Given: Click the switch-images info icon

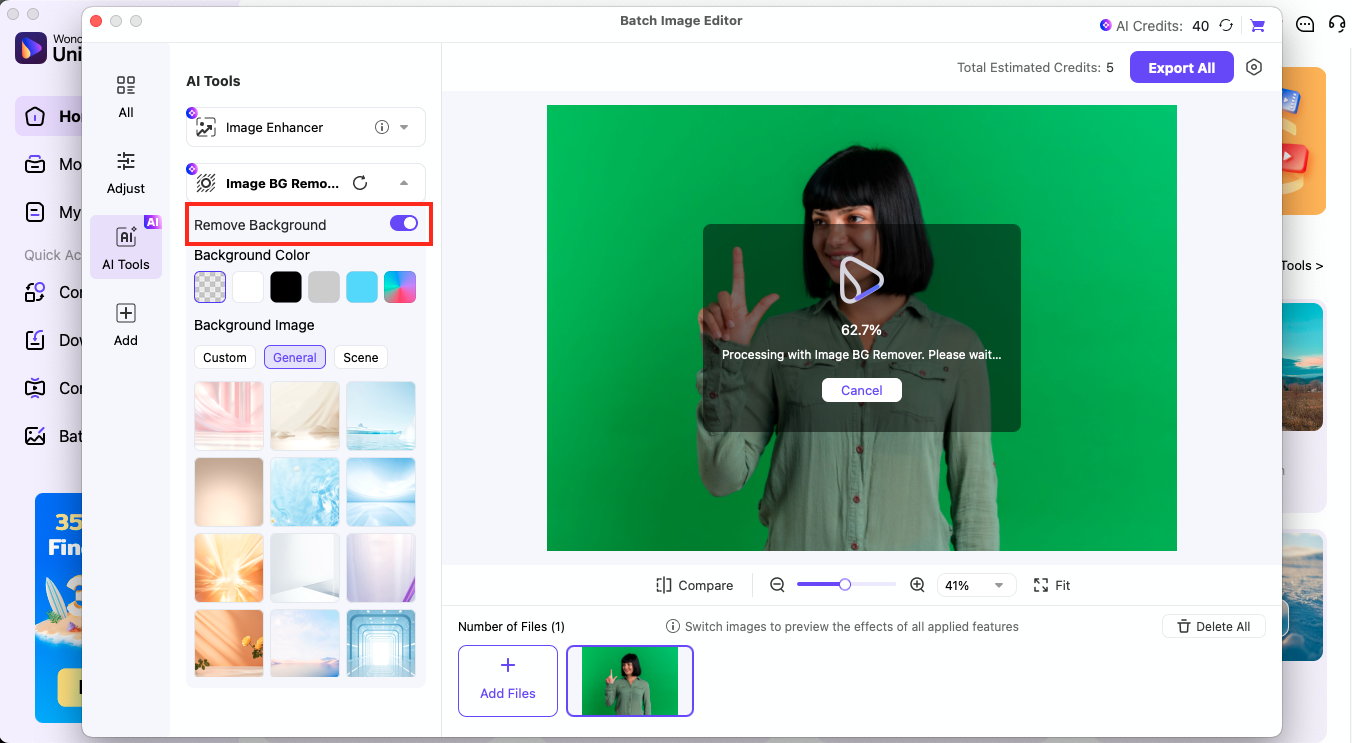Looking at the screenshot, I should click(673, 626).
